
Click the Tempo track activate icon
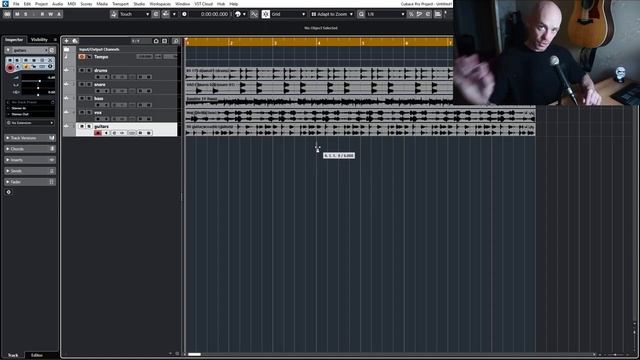click(x=82, y=57)
